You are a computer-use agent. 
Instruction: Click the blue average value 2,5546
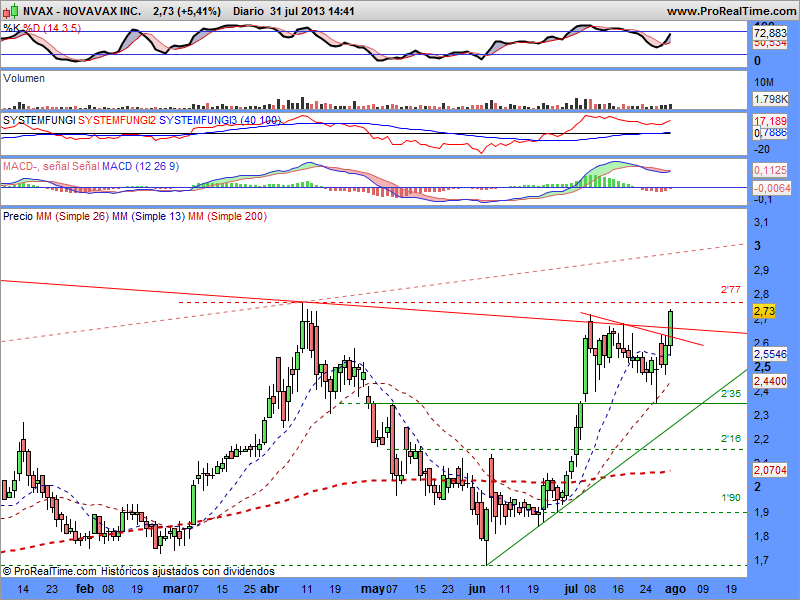(x=770, y=354)
